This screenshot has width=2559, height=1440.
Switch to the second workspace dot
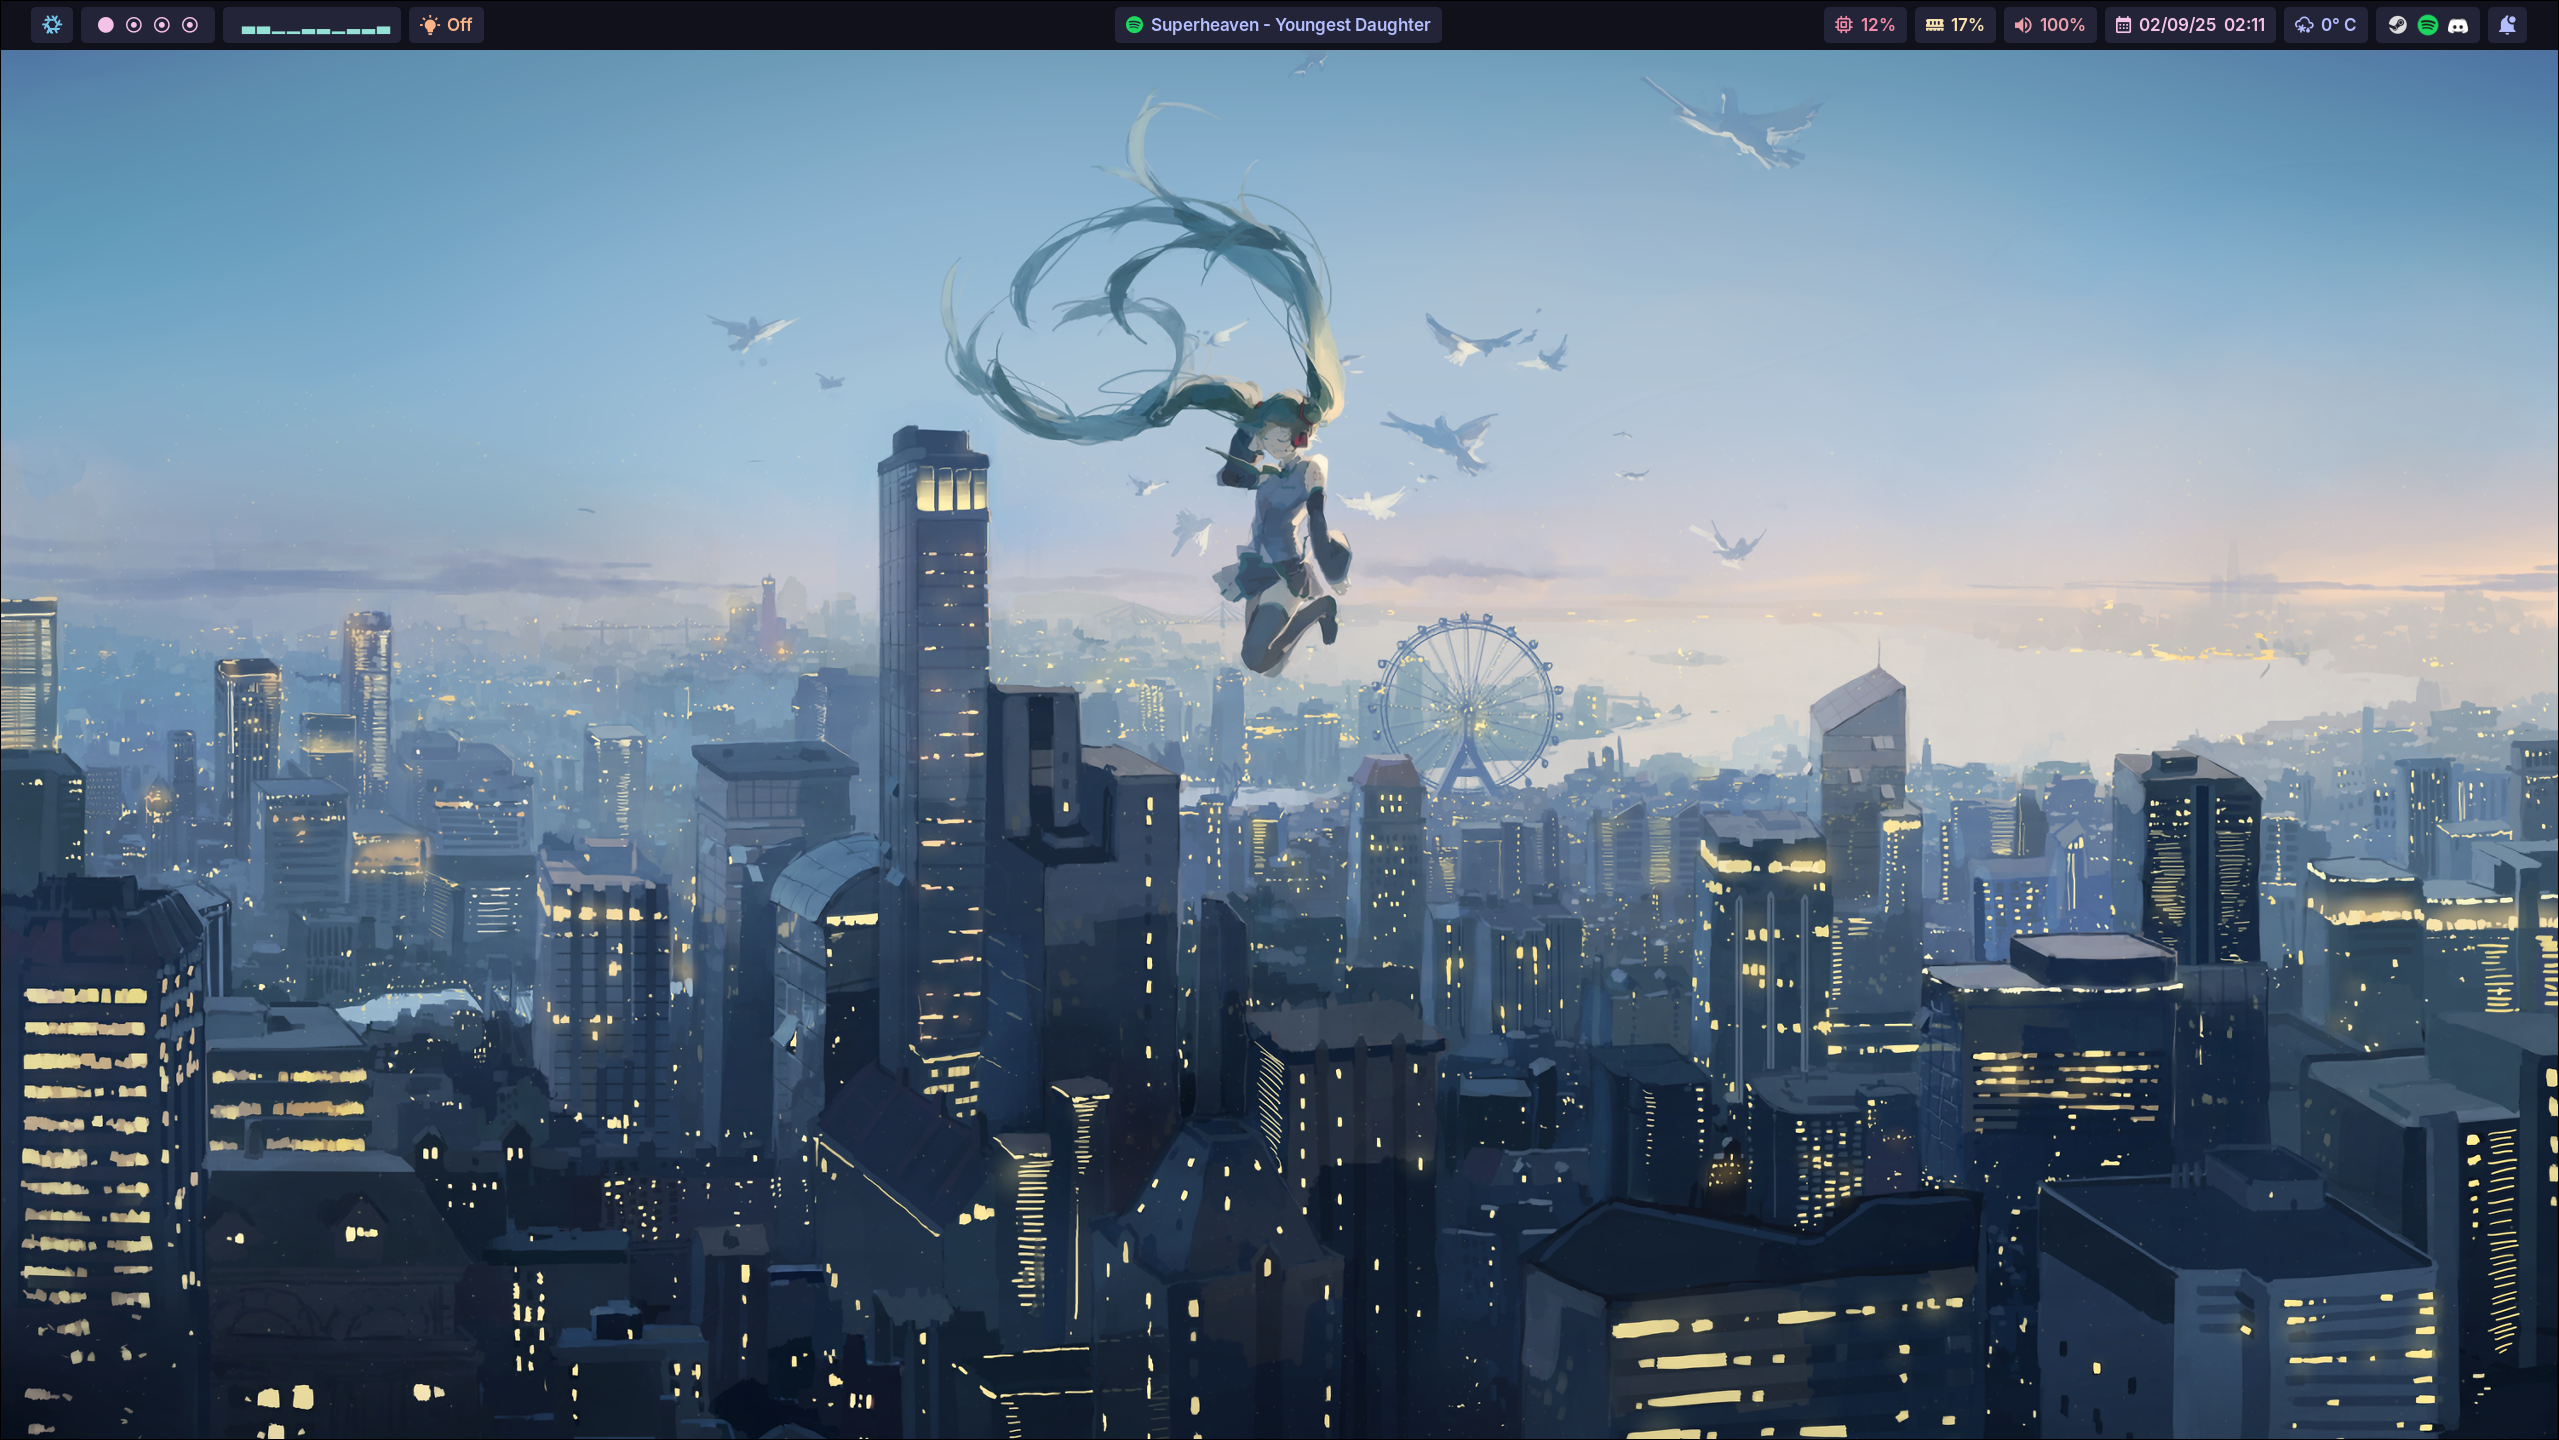click(134, 25)
